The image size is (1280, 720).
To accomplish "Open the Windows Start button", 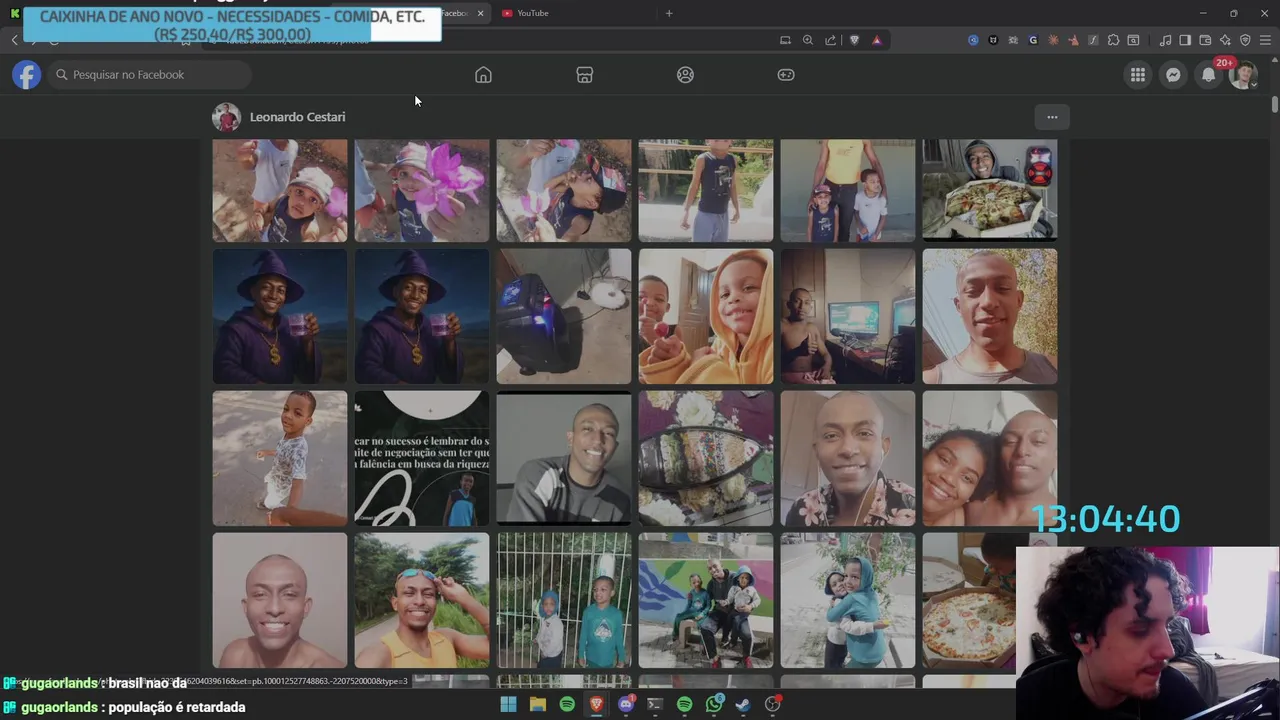I will pos(508,705).
